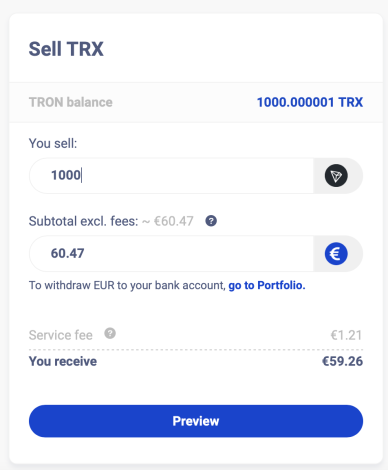388x470 pixels.
Task: Open the Service fee help icon
Action: pyautogui.click(x=110, y=333)
